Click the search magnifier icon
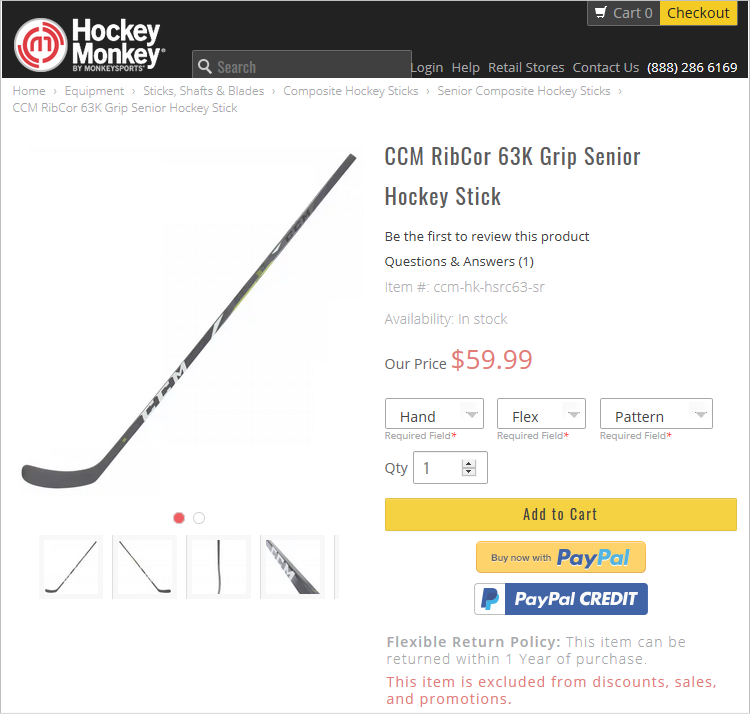The height and width of the screenshot is (714, 750). coord(205,66)
